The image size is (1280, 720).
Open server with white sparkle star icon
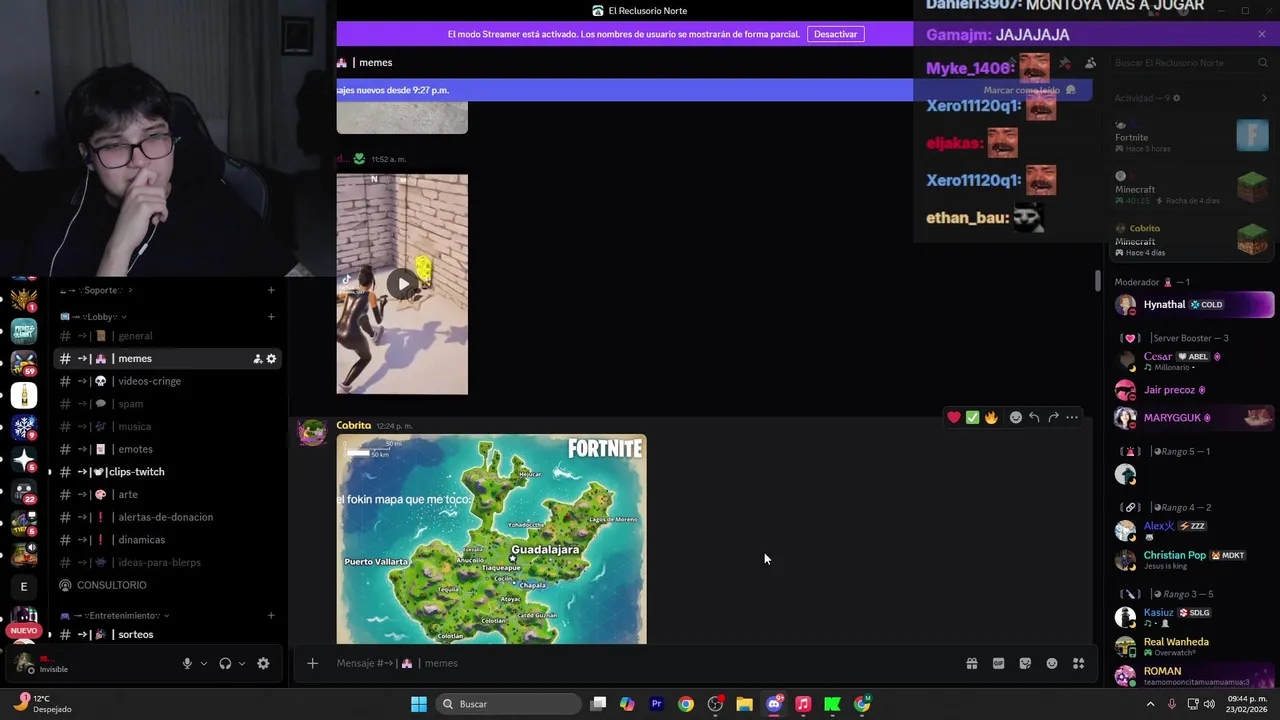click(24, 460)
